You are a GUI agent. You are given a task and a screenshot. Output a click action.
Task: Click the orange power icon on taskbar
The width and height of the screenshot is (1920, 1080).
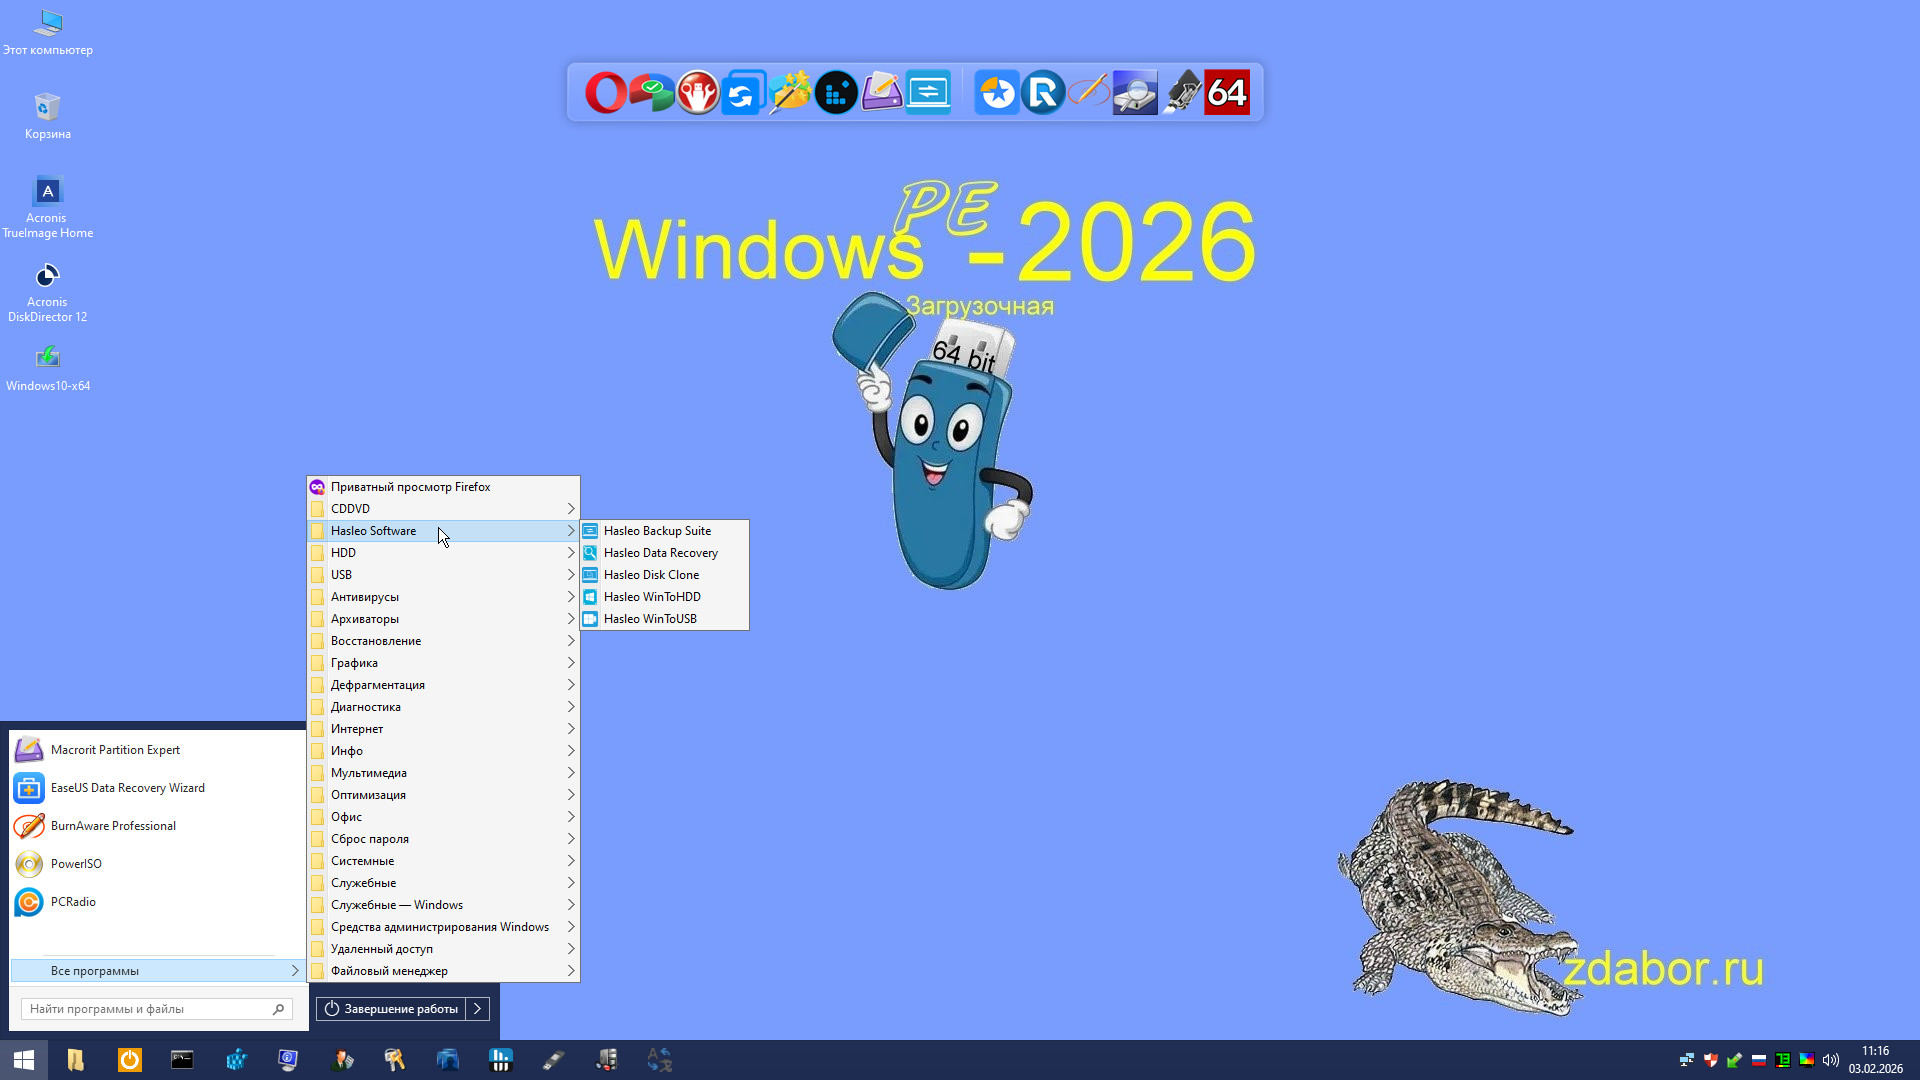tap(130, 1059)
